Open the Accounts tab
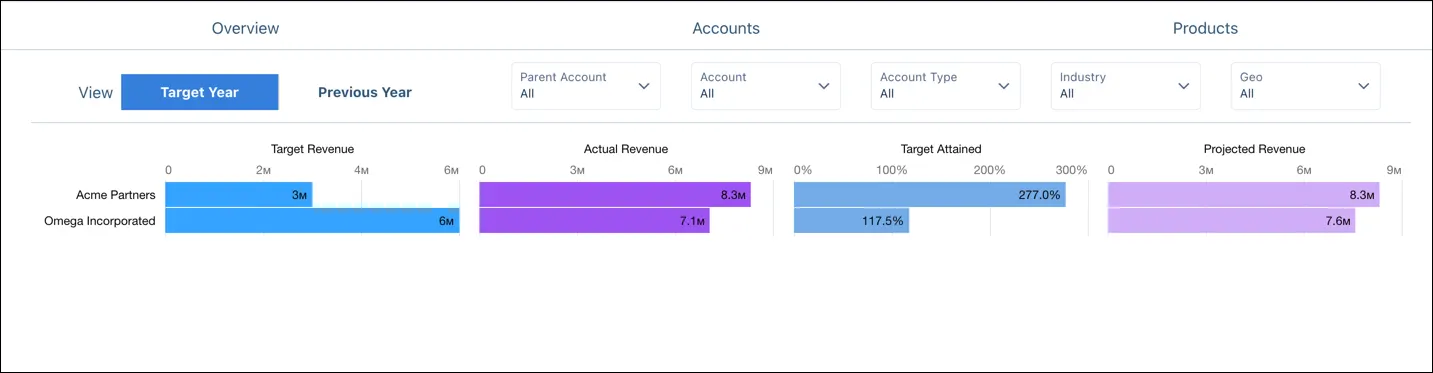This screenshot has width=1433, height=373. pos(726,28)
